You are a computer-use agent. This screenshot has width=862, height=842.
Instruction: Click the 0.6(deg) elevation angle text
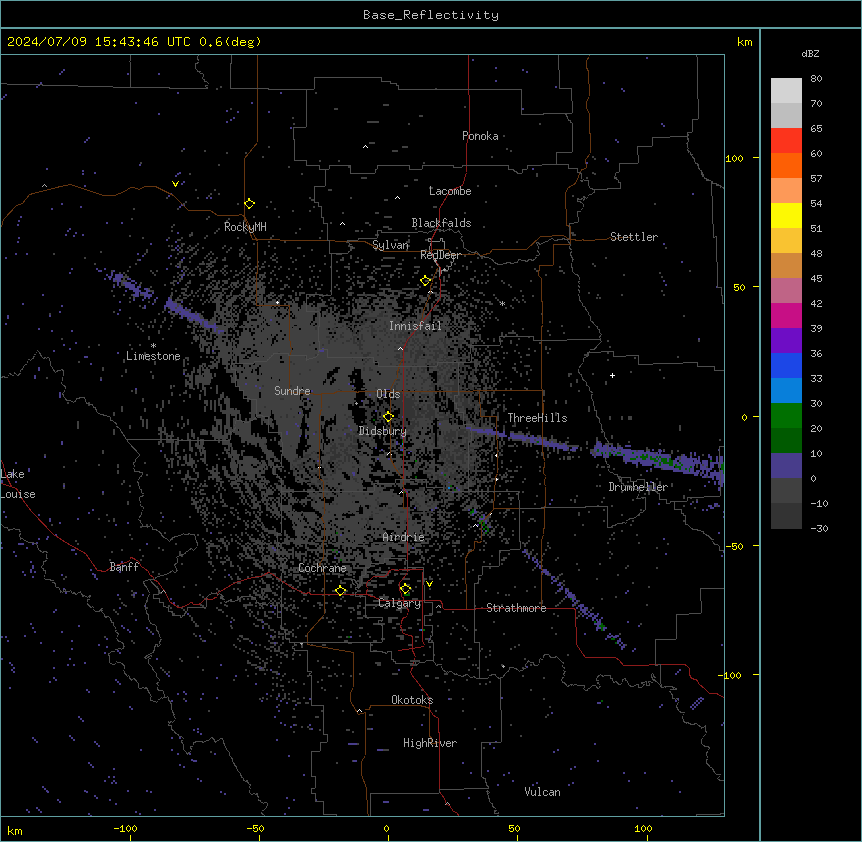tap(230, 42)
